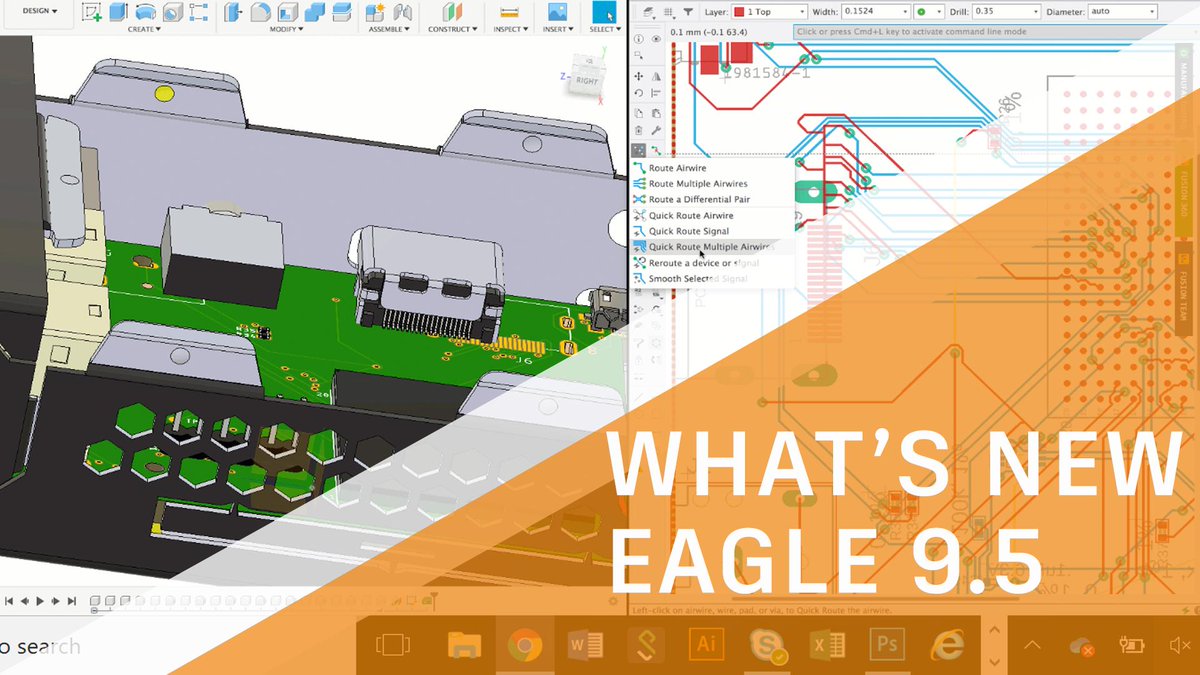This screenshot has width=1200, height=675.
Task: Choose Route Multiple Airwires menu entry
Action: point(711,184)
